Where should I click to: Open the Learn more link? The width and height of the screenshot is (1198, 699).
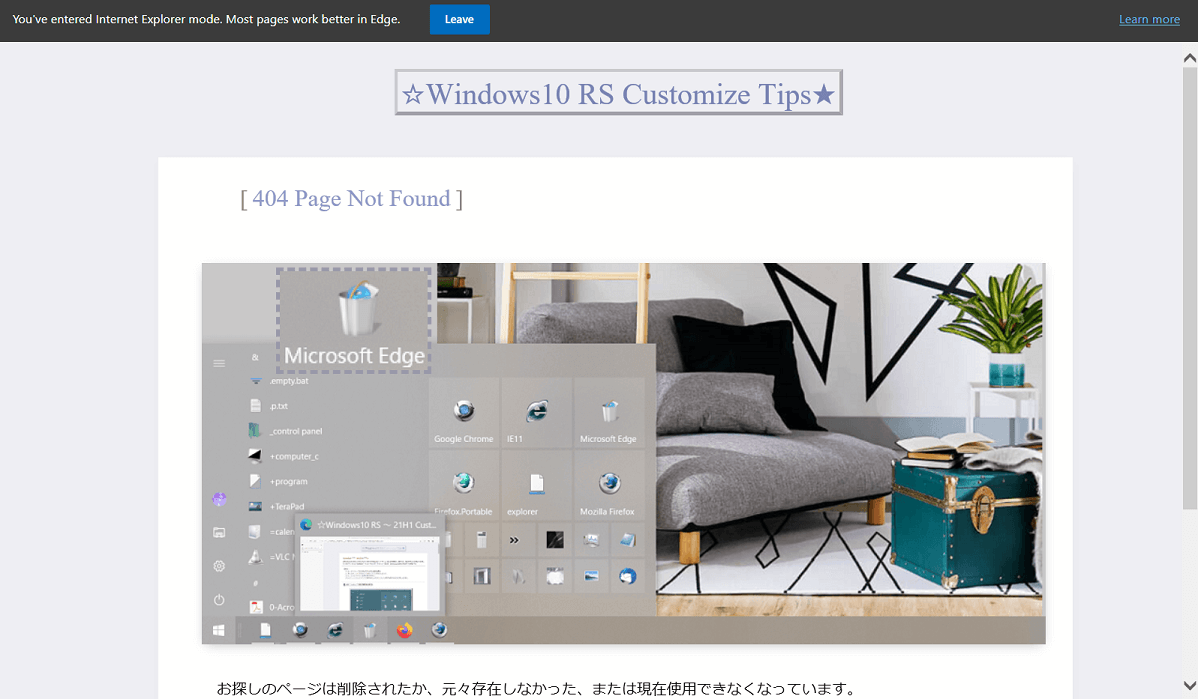point(1149,19)
